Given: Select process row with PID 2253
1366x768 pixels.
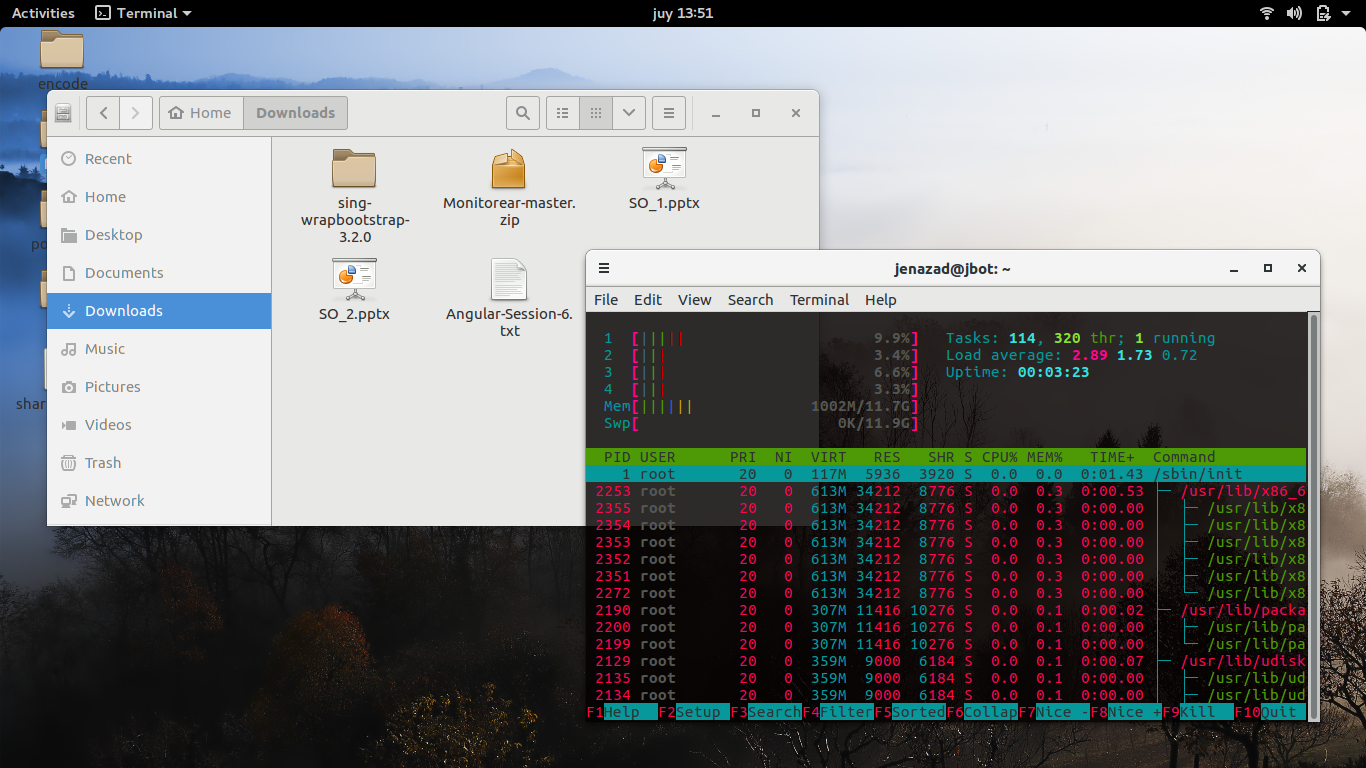Looking at the screenshot, I should tap(946, 491).
